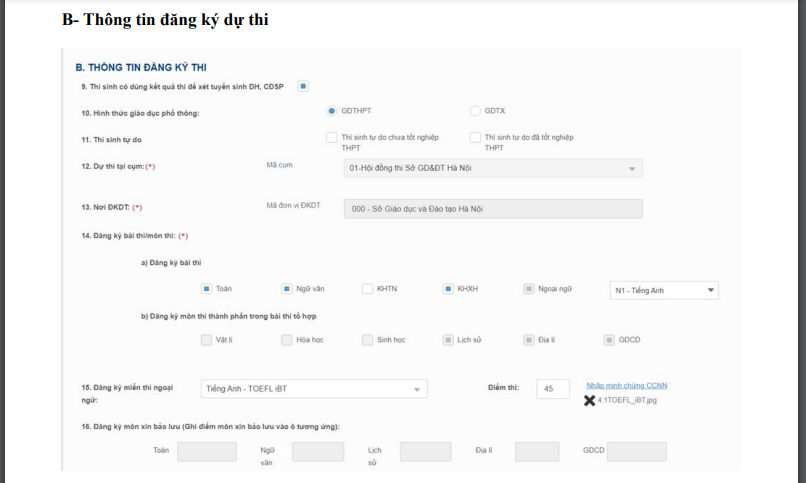
Task: Toggle checkbox for using results for ĐH, CĐSP admission
Action: pyautogui.click(x=303, y=86)
